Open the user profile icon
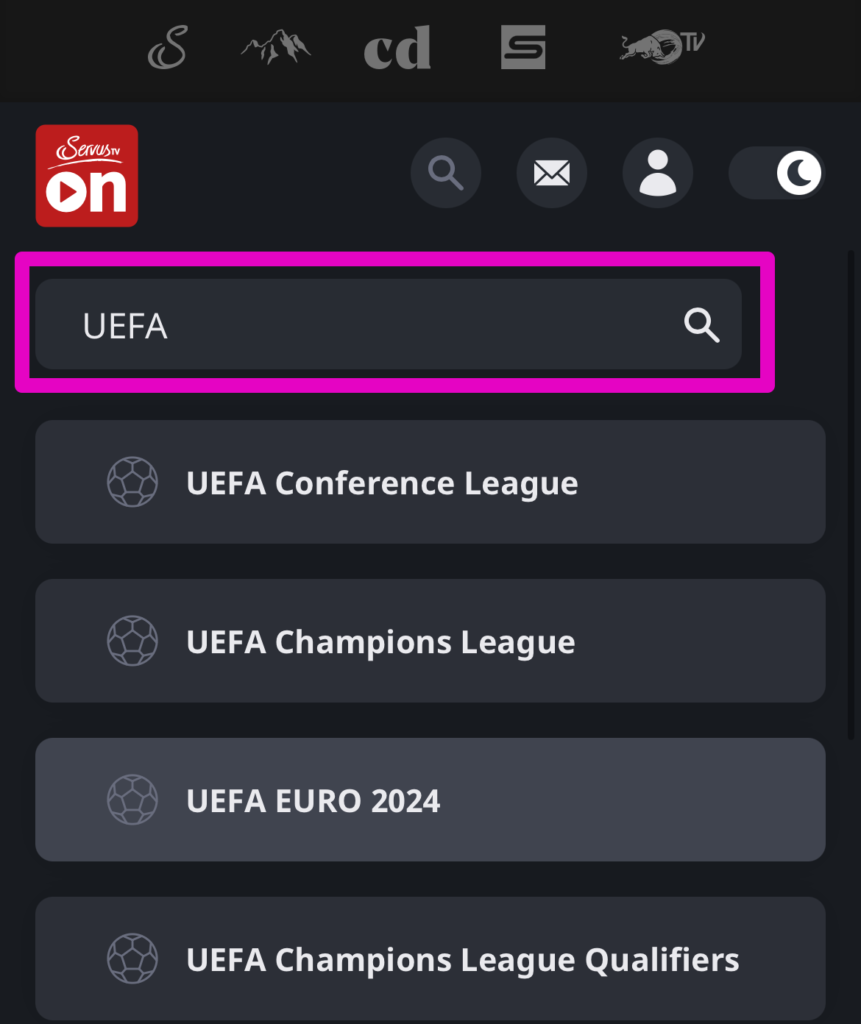The image size is (861, 1024). point(657,174)
